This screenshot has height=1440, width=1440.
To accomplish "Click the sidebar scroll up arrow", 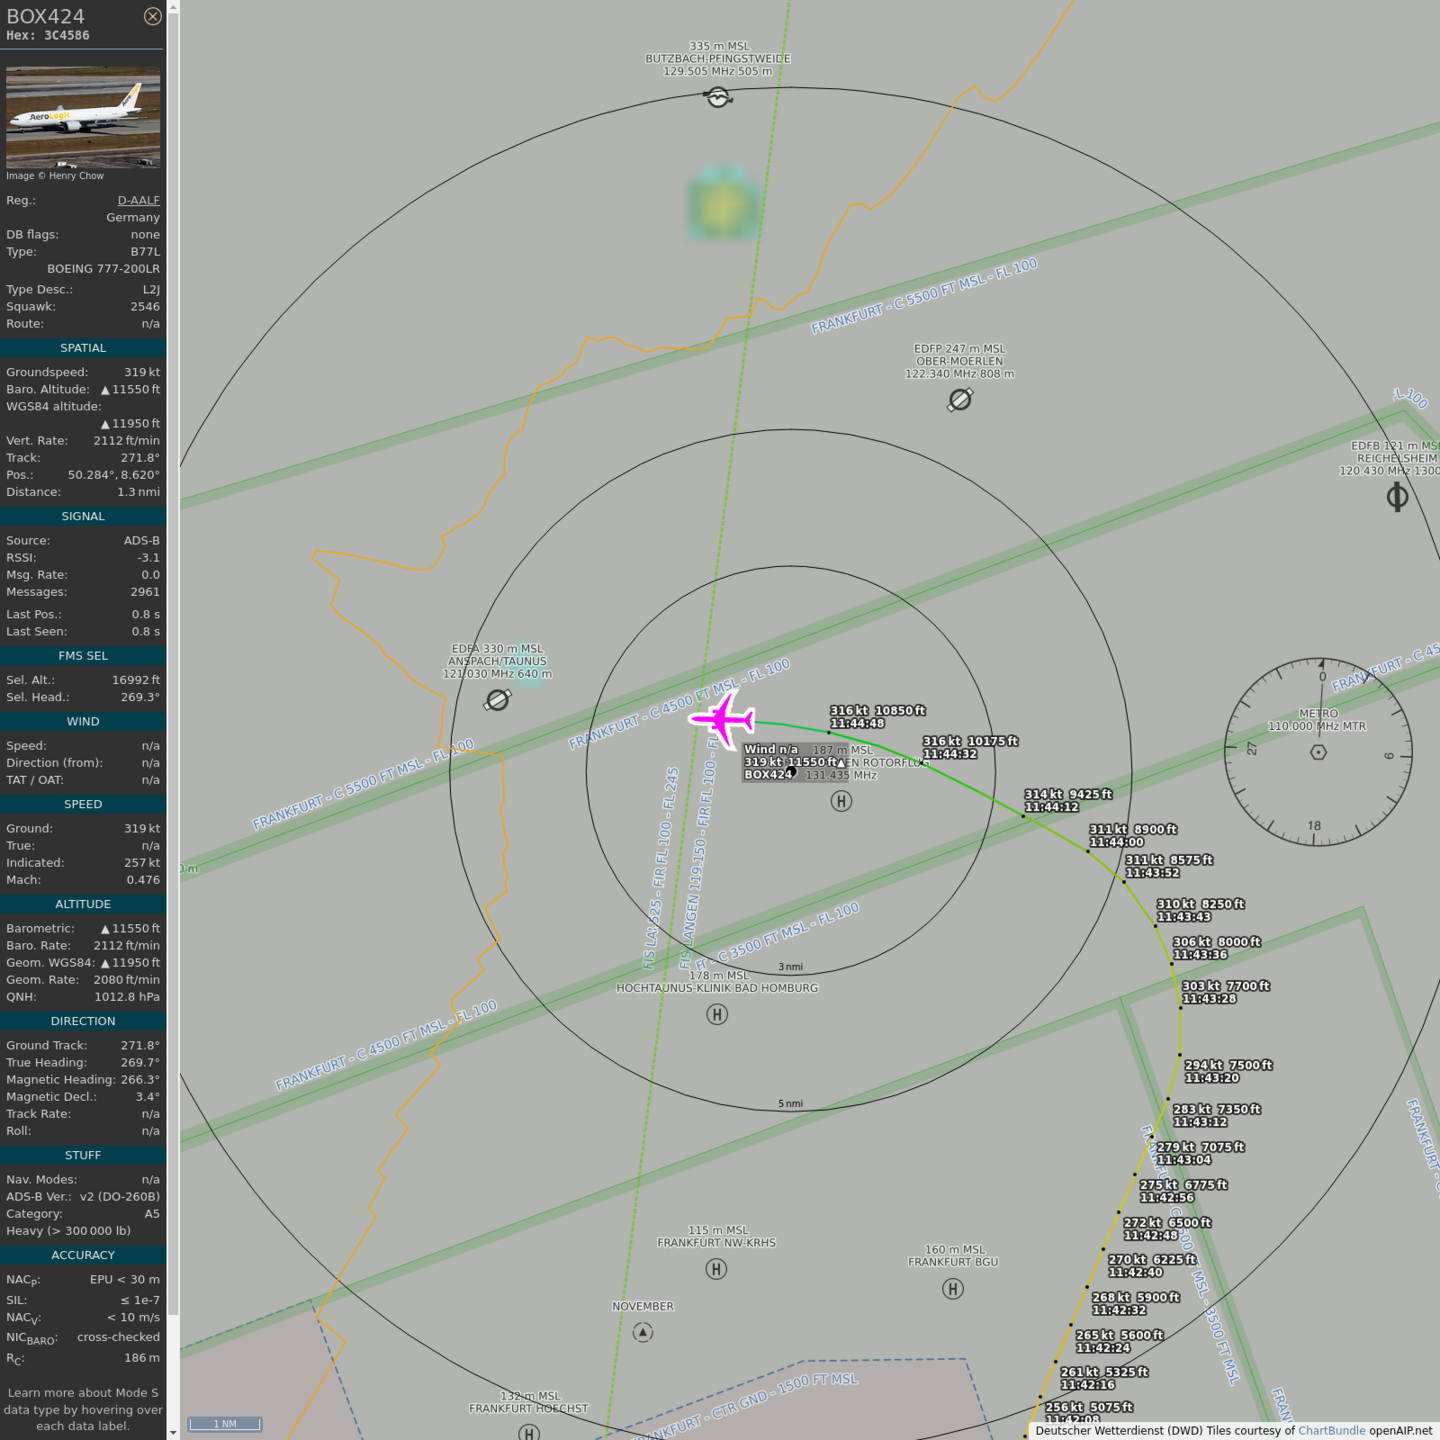I will pos(173,7).
